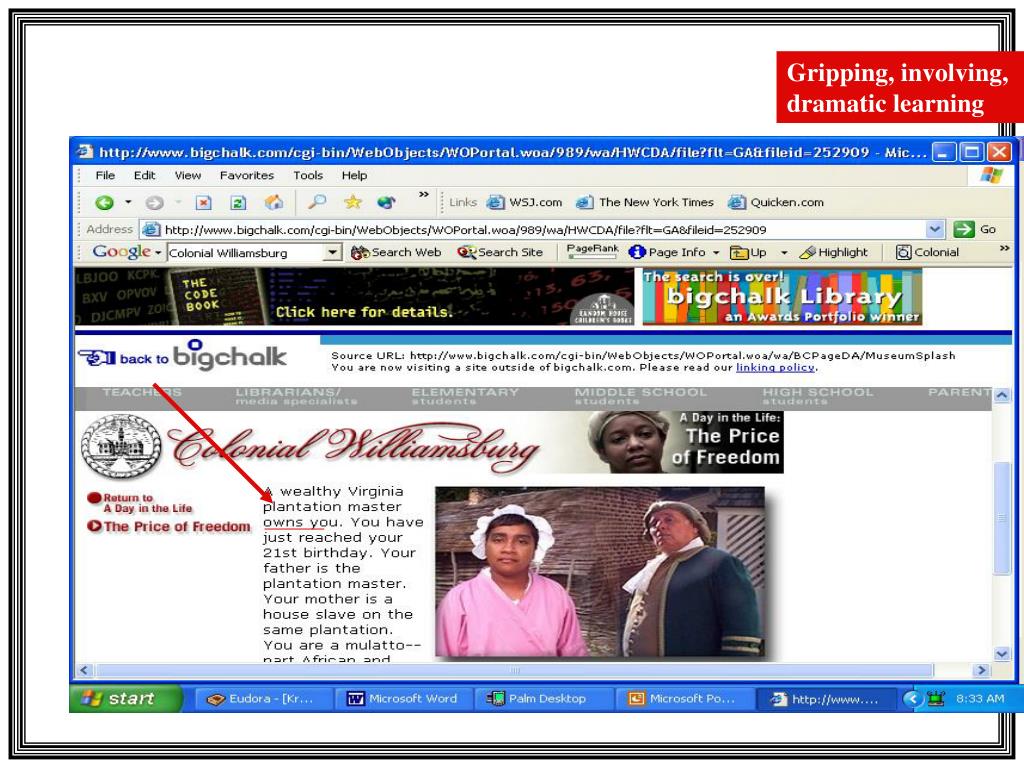Expand the address bar history dropdown
Viewport: 1024px width, 768px height.
pyautogui.click(x=935, y=229)
